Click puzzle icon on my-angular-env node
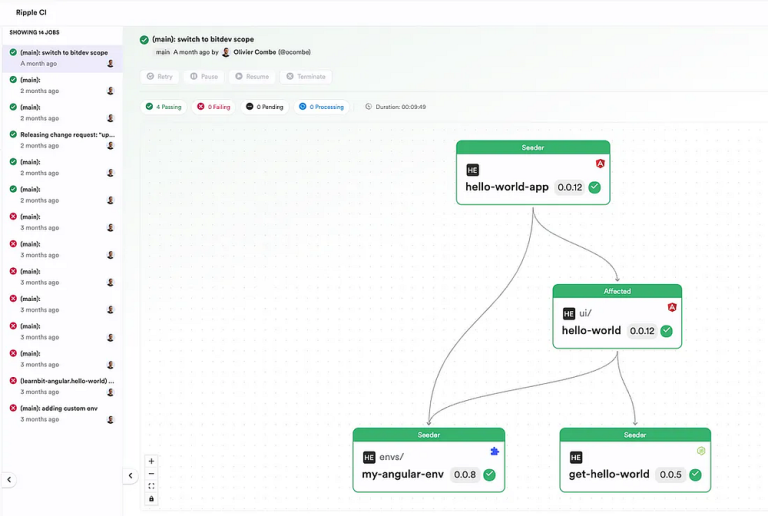This screenshot has height=516, width=768. tap(494, 451)
